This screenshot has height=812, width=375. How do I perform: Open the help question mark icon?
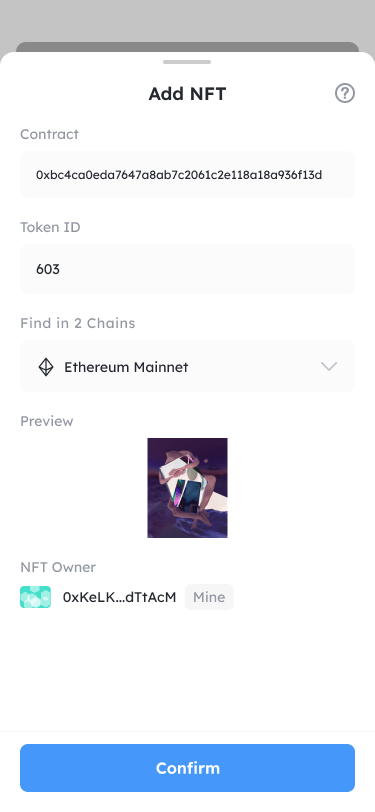(345, 94)
